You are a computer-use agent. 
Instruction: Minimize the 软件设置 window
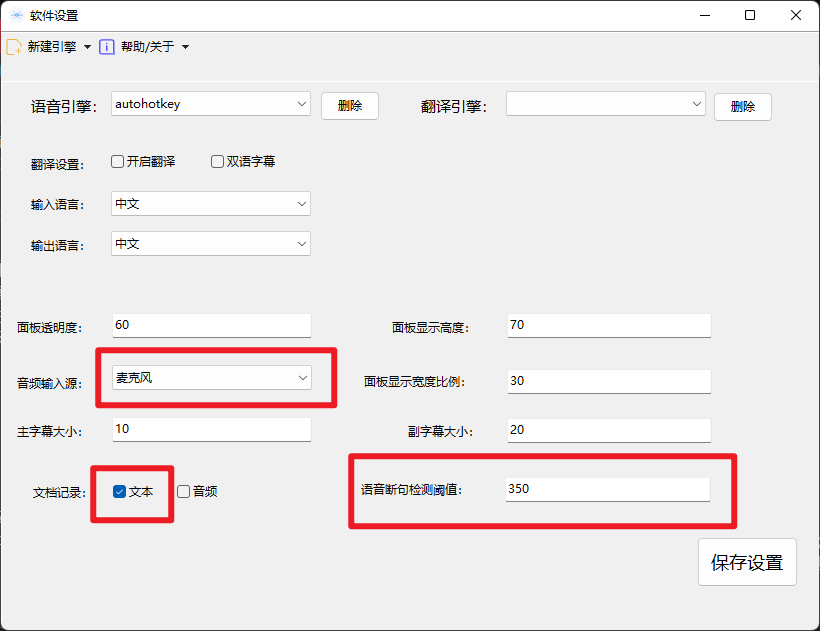705,15
